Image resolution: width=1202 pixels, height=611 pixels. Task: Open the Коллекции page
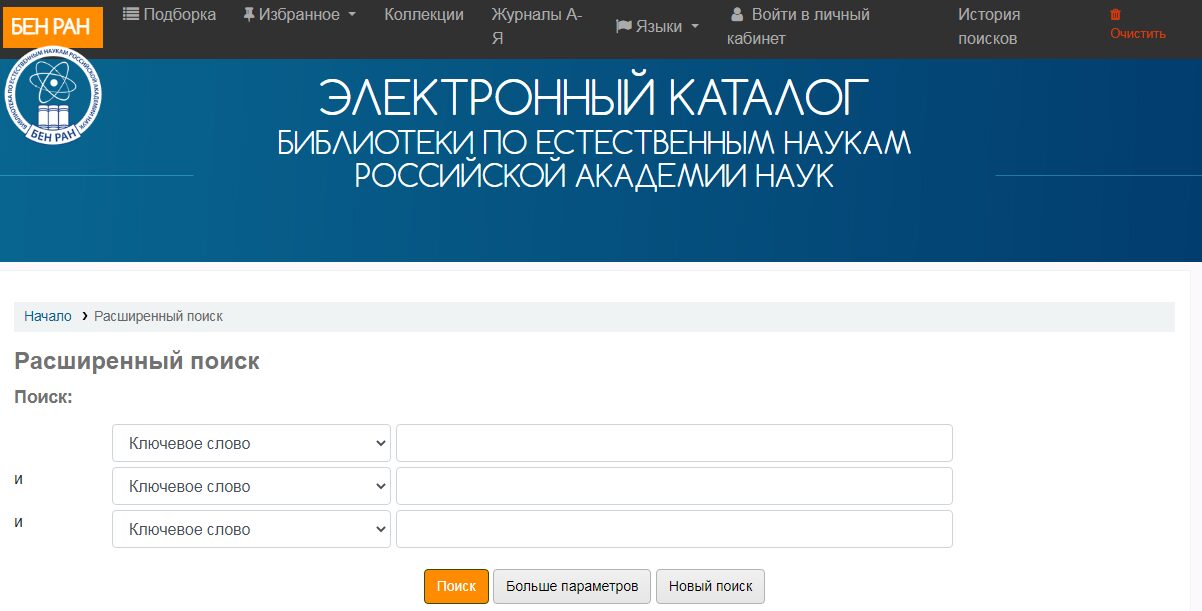[x=424, y=14]
